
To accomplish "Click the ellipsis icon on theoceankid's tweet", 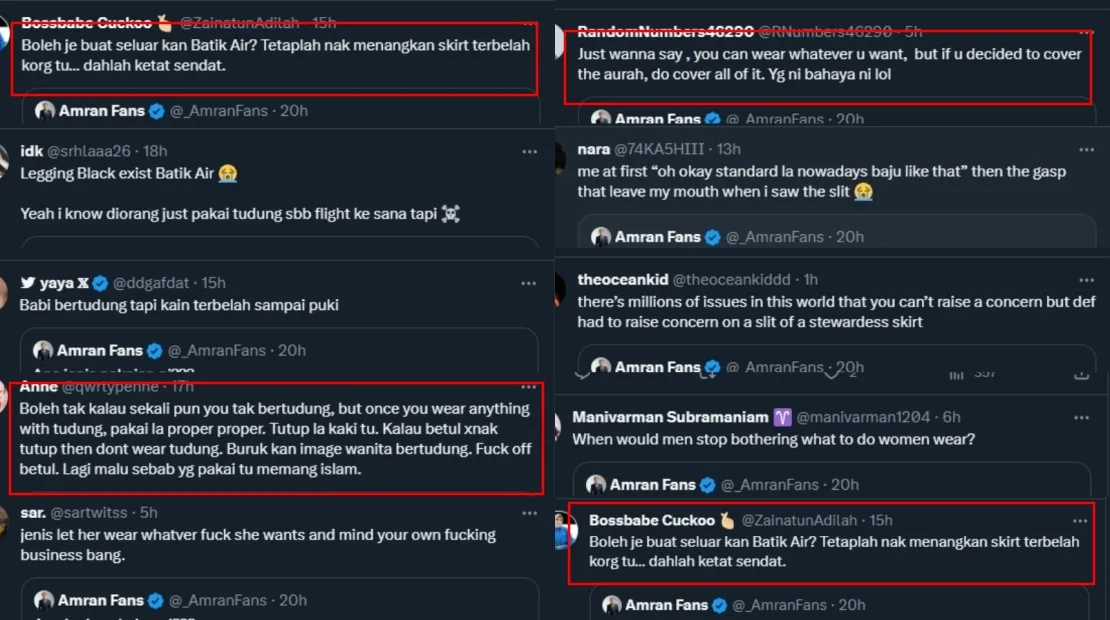I will (1081, 280).
